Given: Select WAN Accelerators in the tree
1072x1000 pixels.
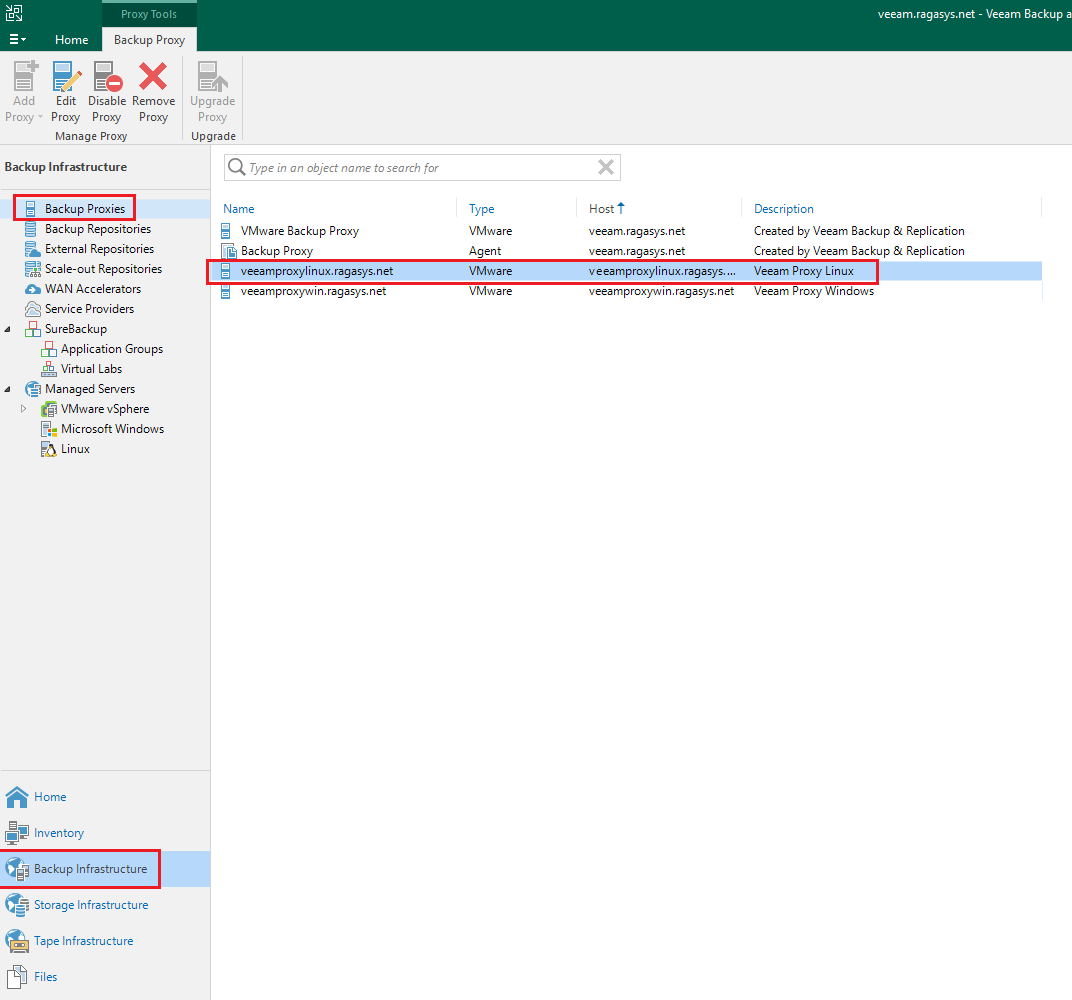Looking at the screenshot, I should click(x=88, y=288).
